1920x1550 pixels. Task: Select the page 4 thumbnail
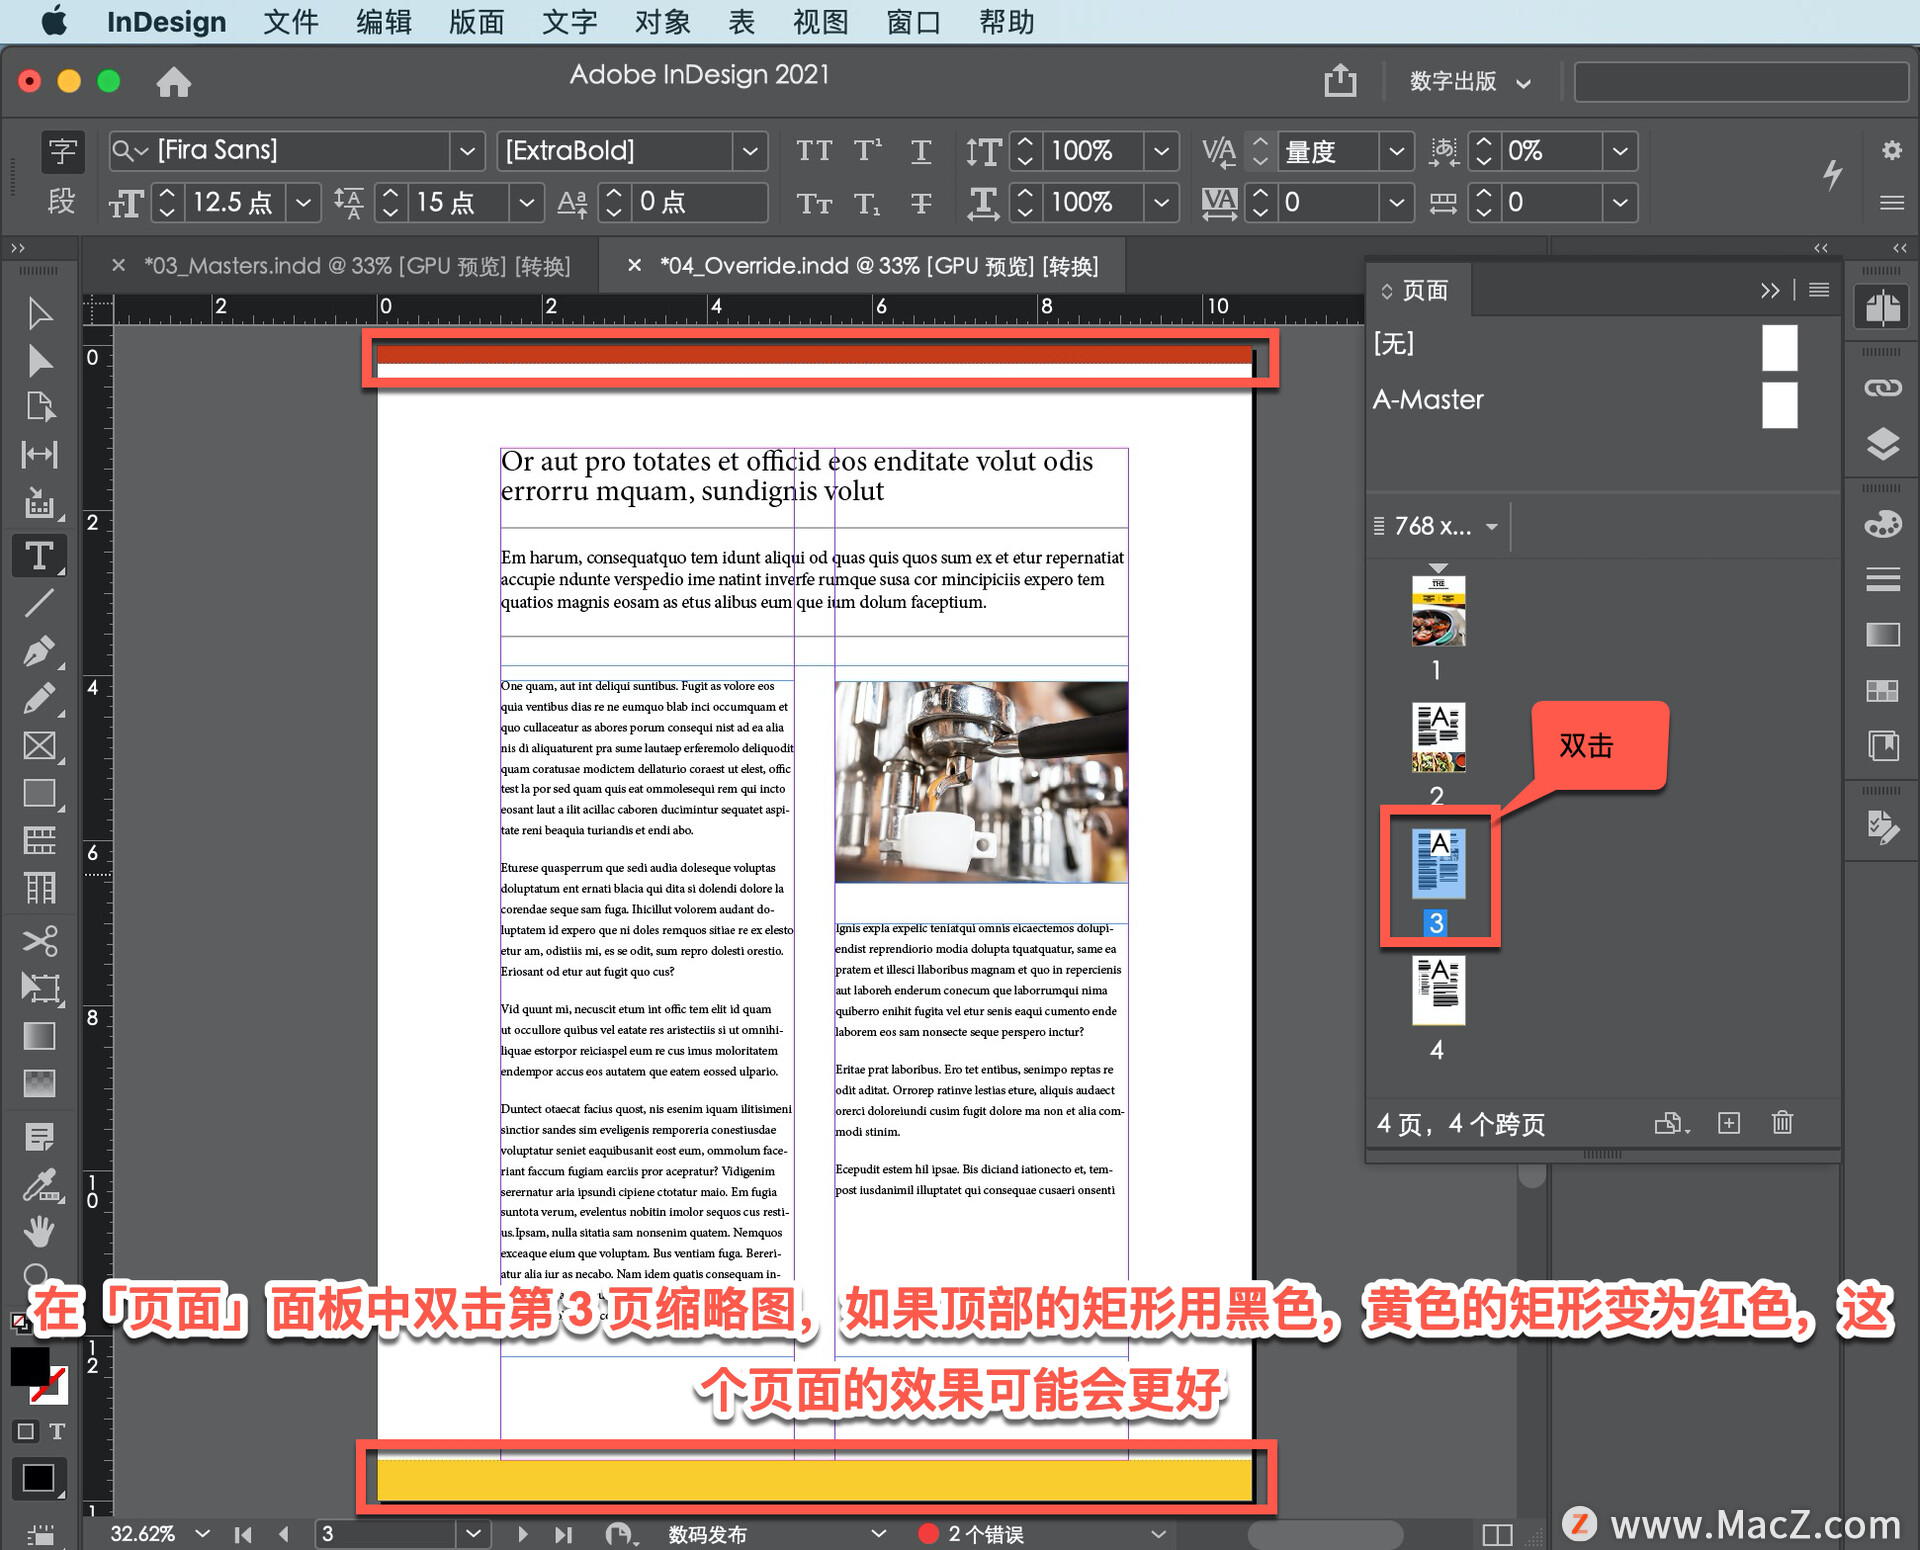[1438, 991]
